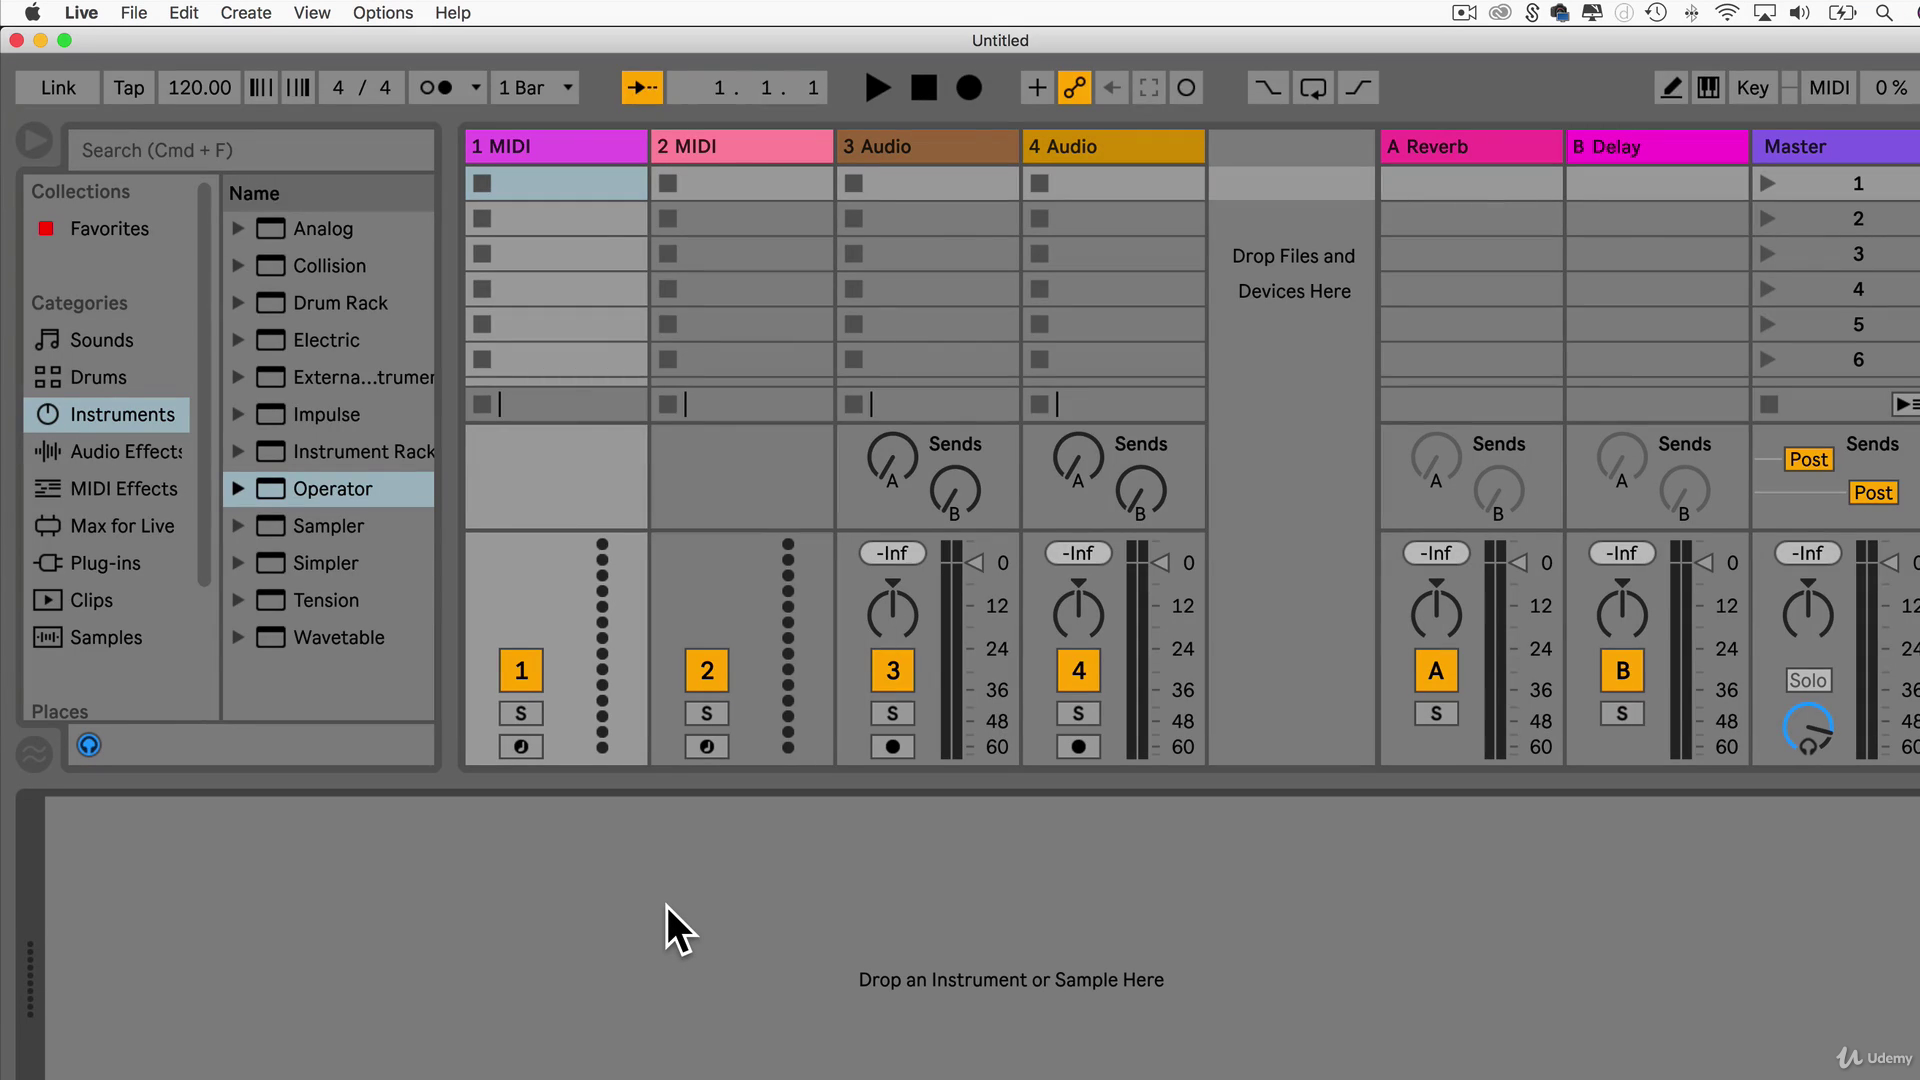Open the File menu
The width and height of the screenshot is (1920, 1080).
coord(133,13)
